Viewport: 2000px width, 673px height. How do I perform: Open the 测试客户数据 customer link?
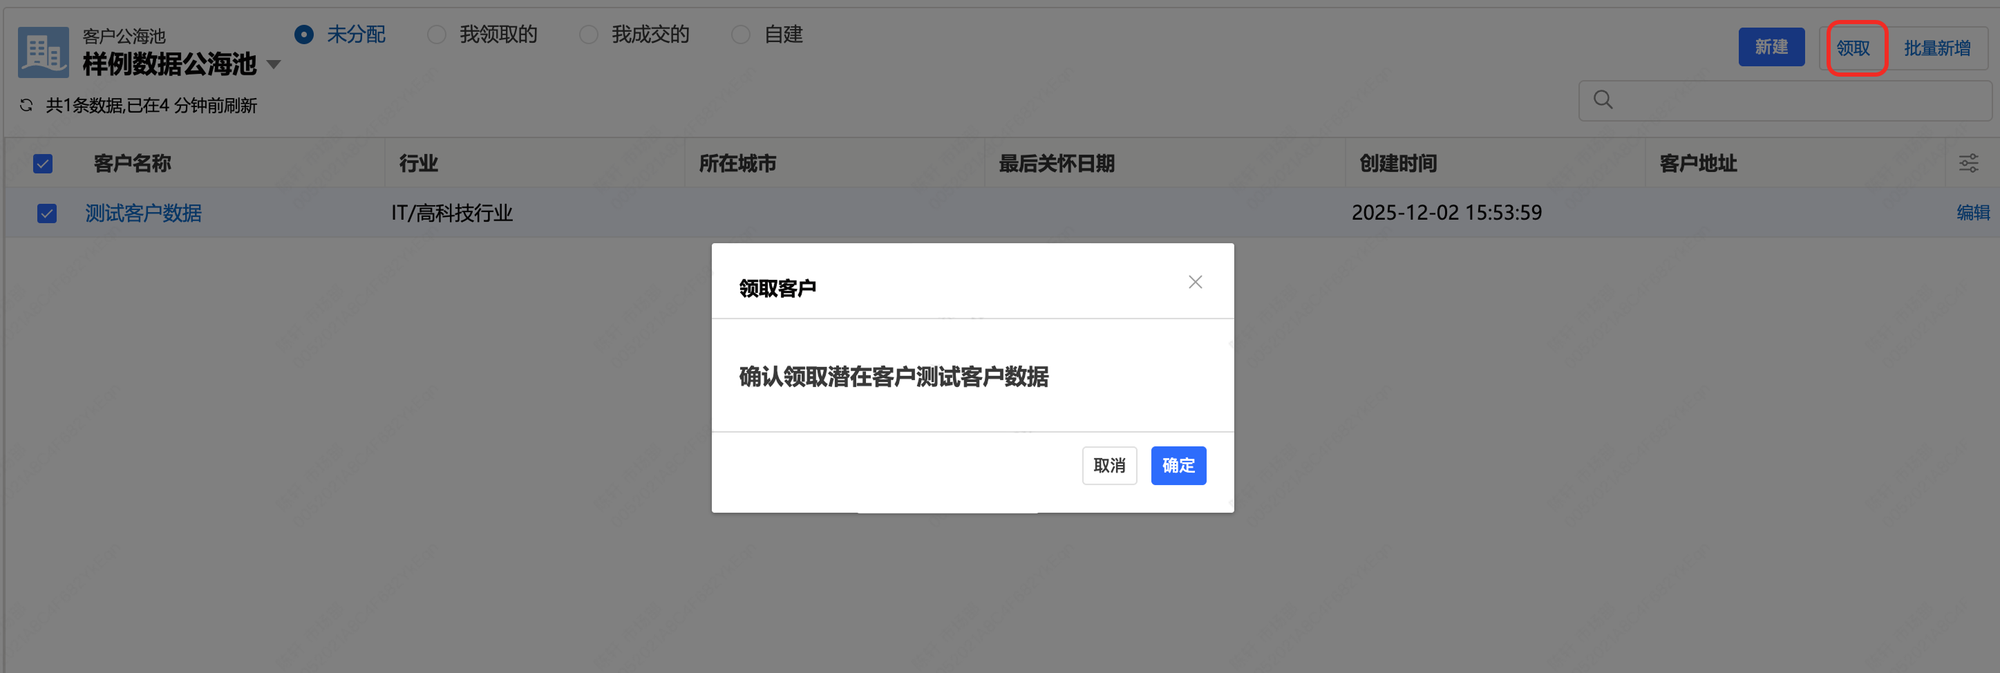(x=143, y=213)
